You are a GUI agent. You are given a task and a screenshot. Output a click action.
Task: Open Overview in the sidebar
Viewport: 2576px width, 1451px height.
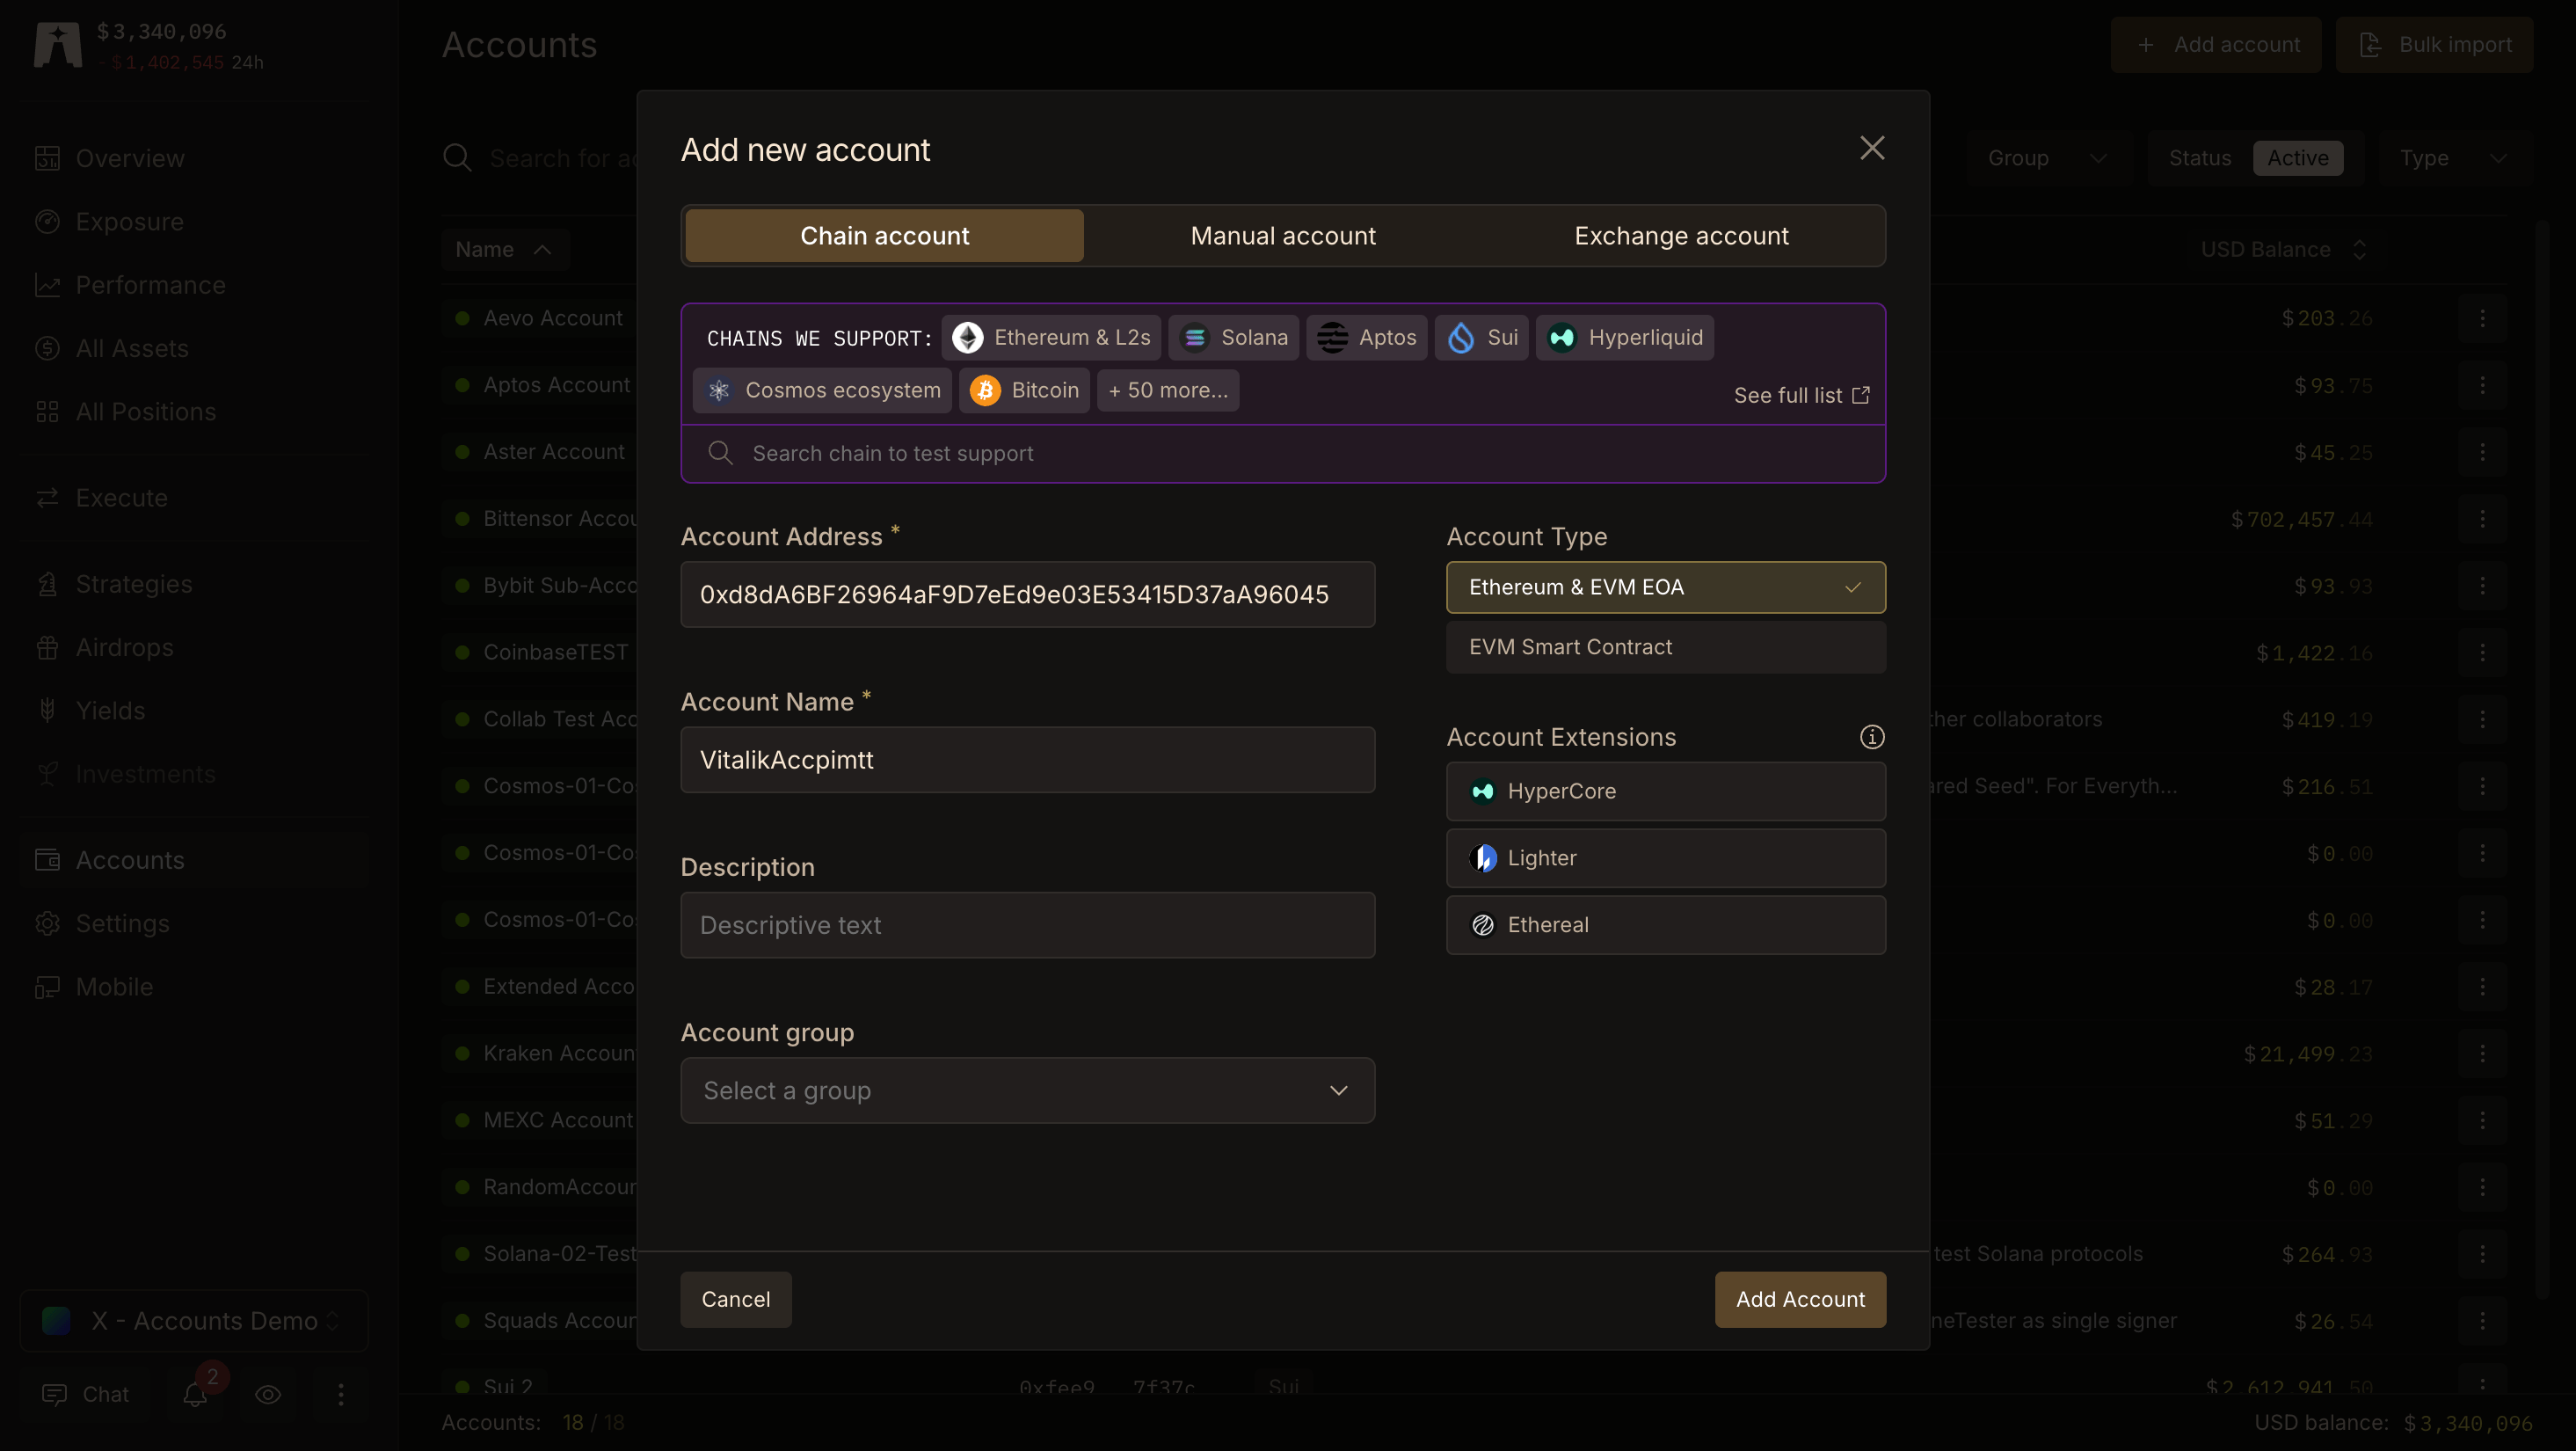click(x=194, y=158)
